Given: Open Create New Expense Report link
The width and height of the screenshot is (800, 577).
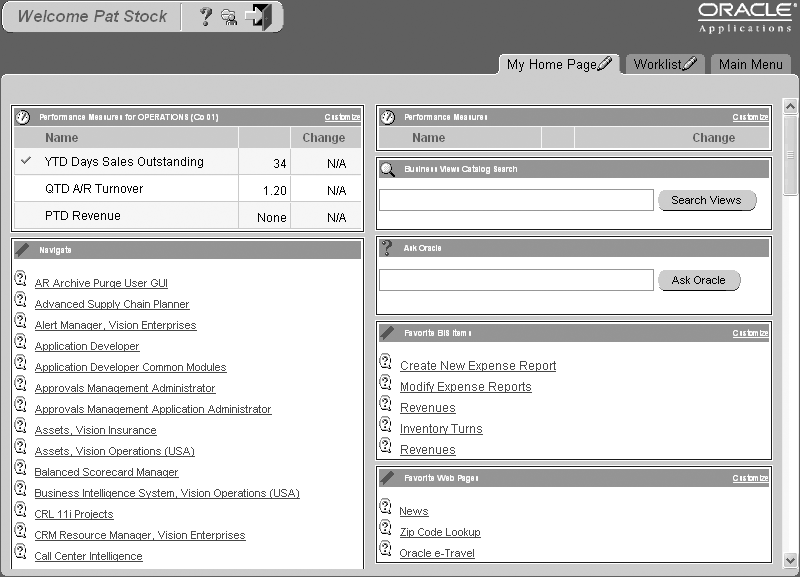Looking at the screenshot, I should point(478,366).
